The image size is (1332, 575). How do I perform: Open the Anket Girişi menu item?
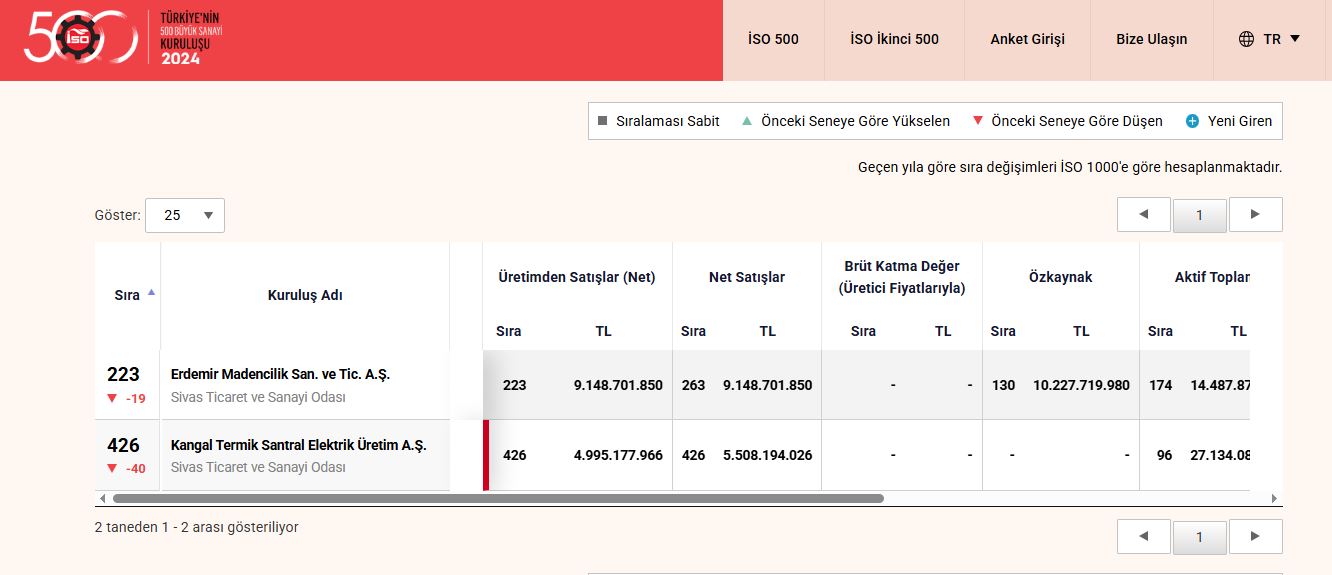pyautogui.click(x=1027, y=39)
